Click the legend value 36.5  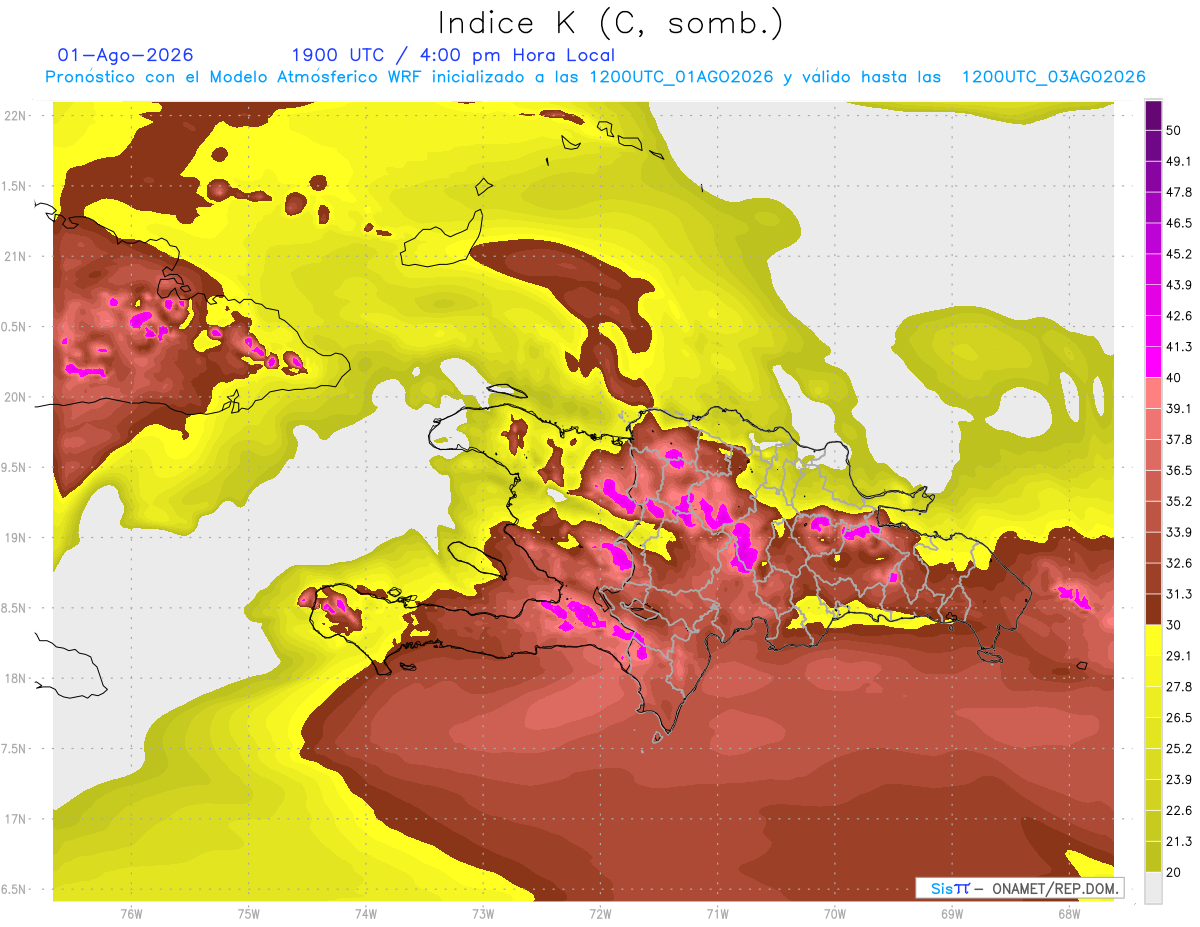click(1179, 470)
